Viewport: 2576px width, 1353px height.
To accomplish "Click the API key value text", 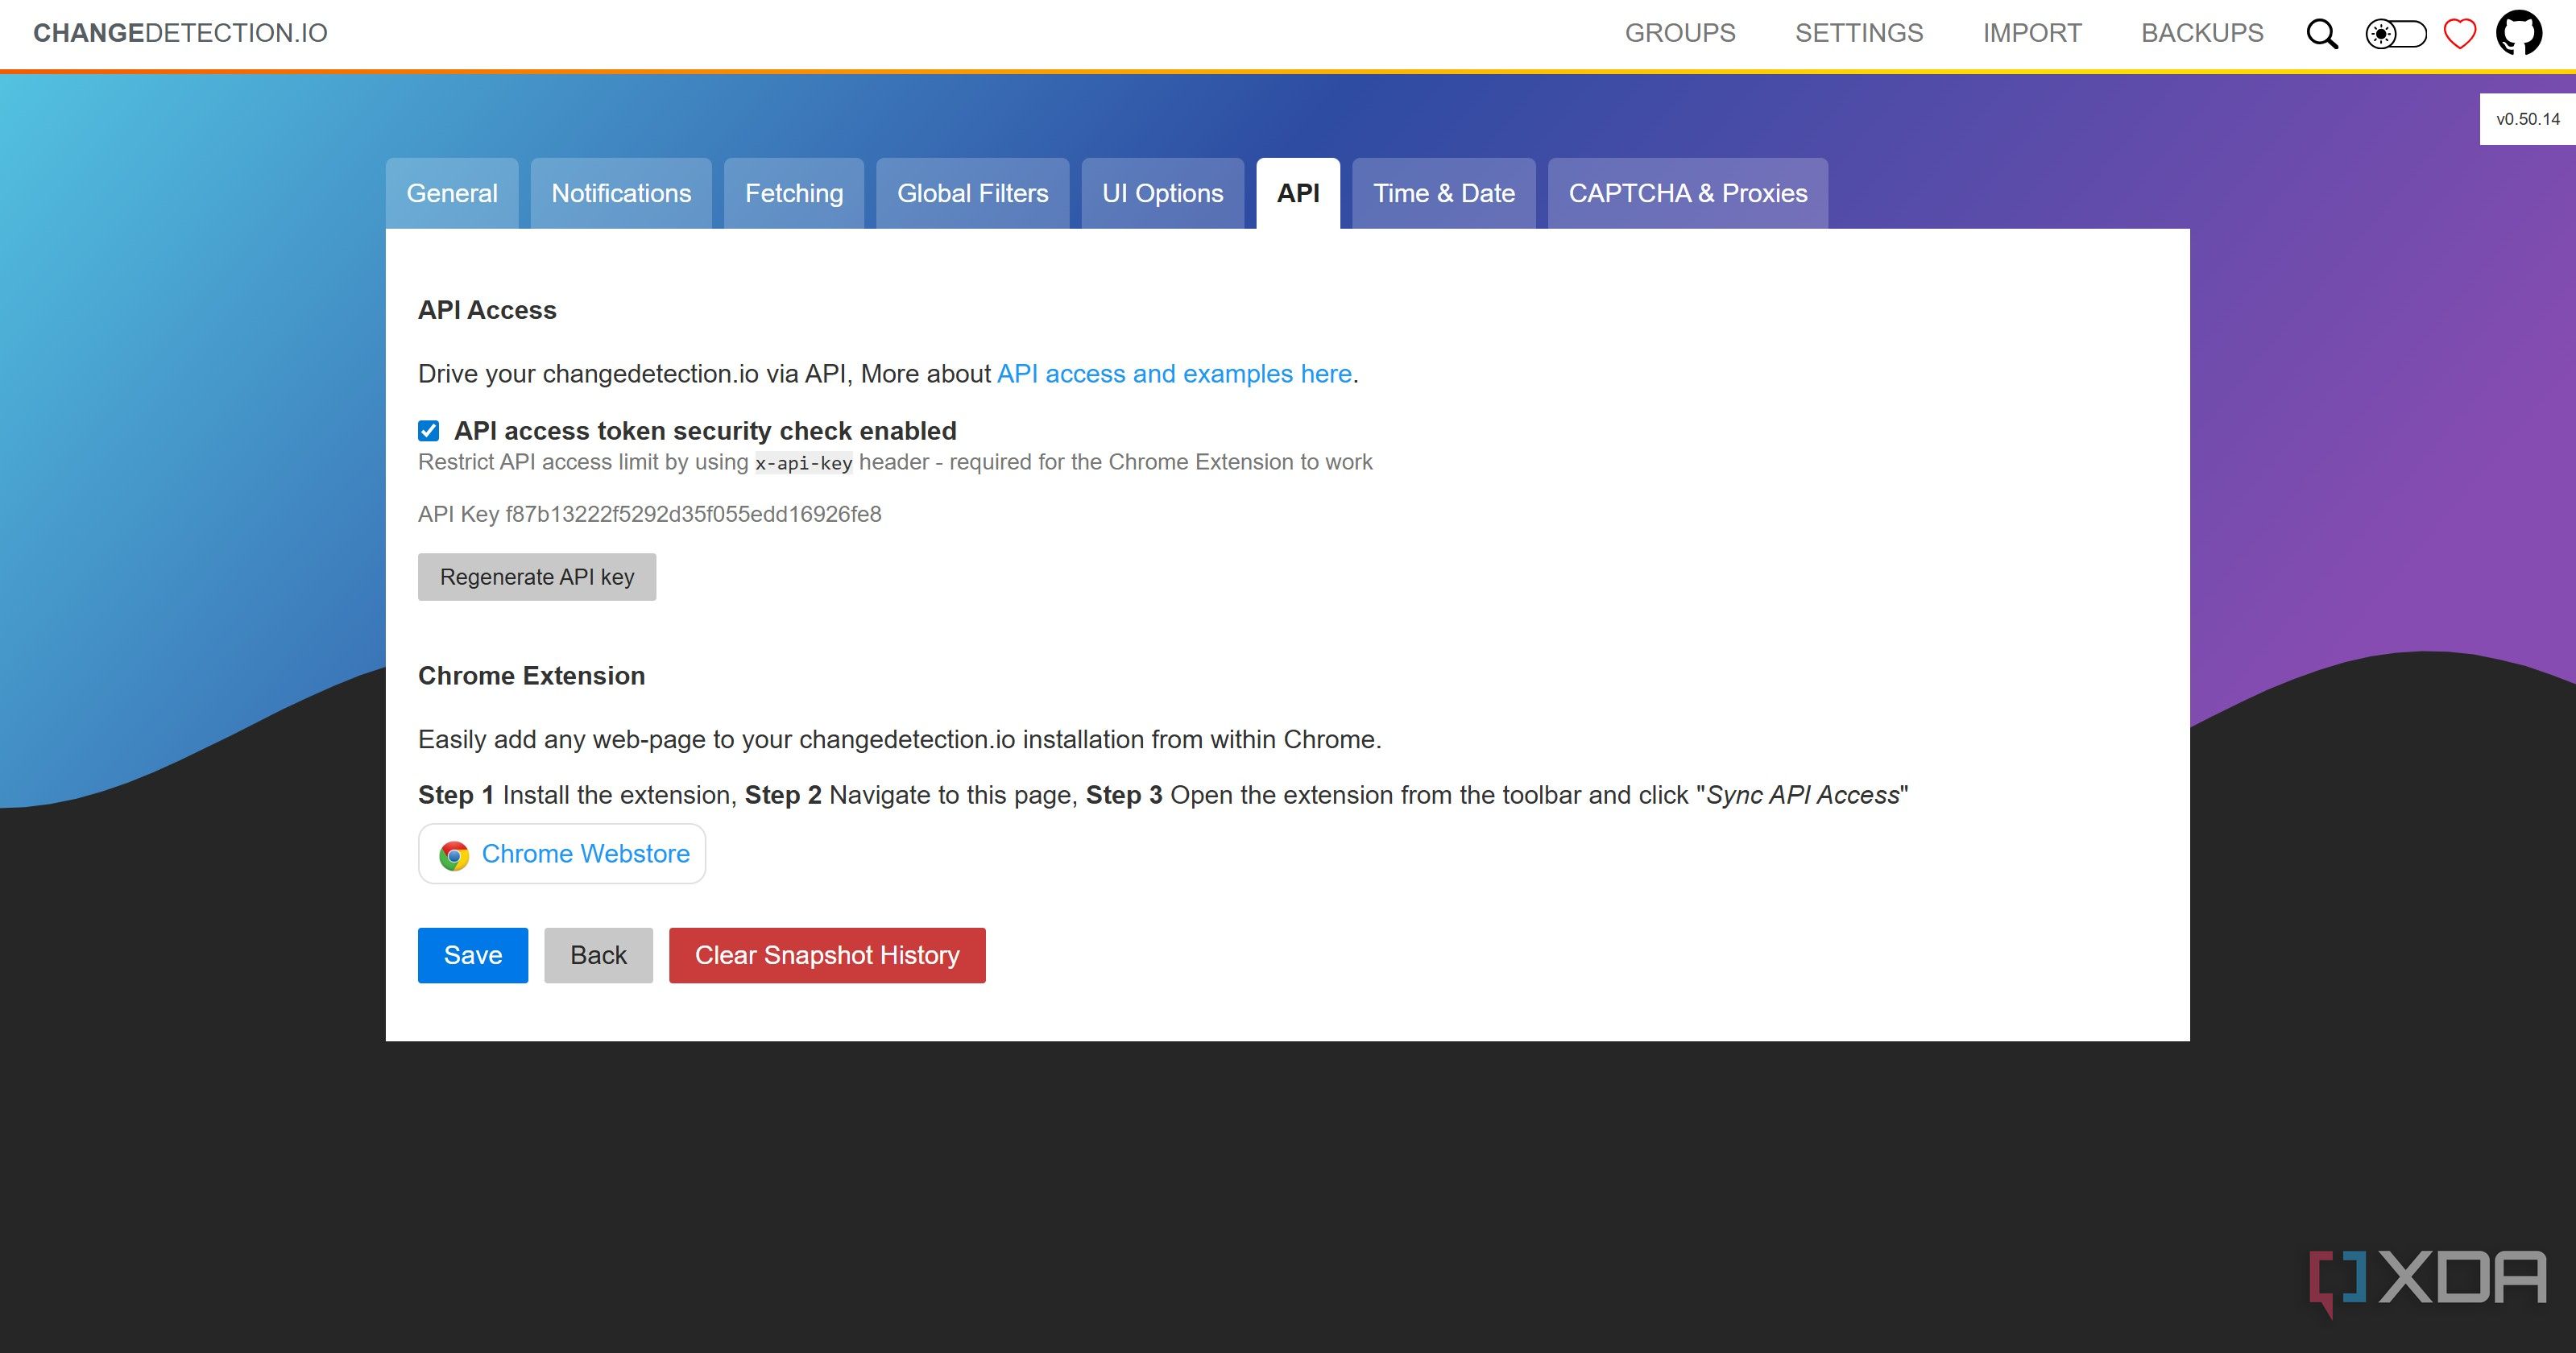I will pyautogui.click(x=693, y=514).
